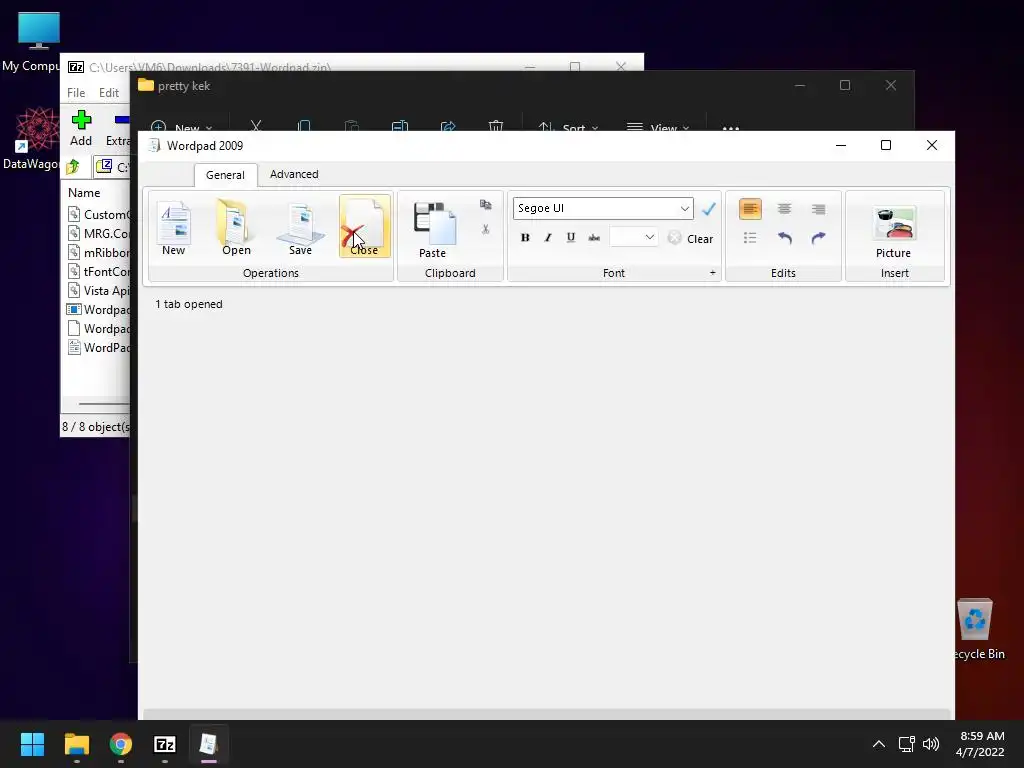Open the font size dropdown
Screen dimensions: 1024x768
[649, 237]
